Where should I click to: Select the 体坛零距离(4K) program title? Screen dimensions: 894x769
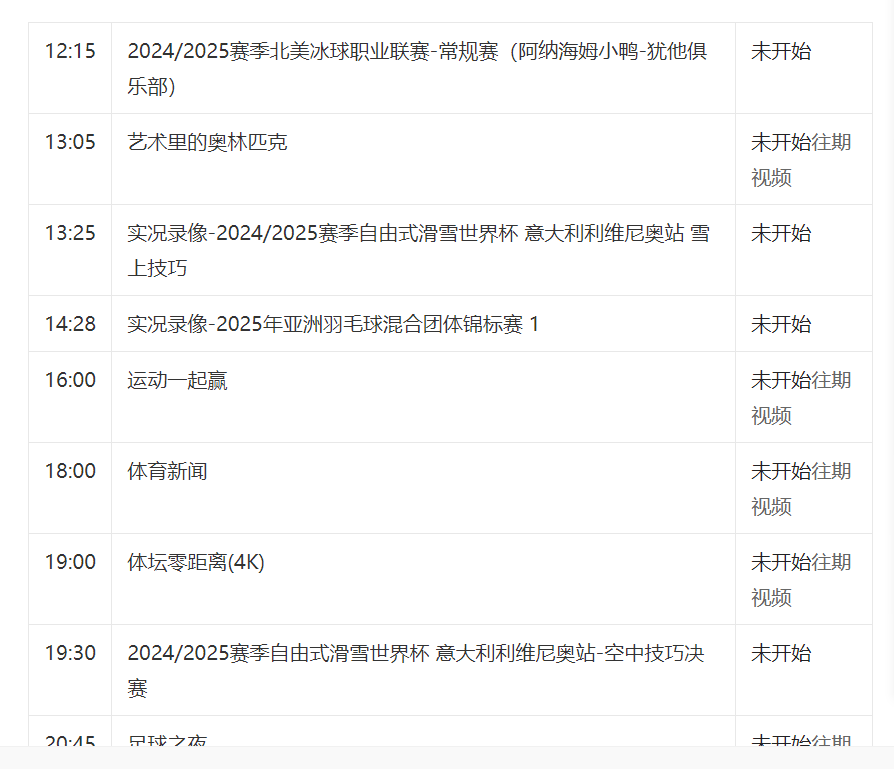tap(196, 562)
